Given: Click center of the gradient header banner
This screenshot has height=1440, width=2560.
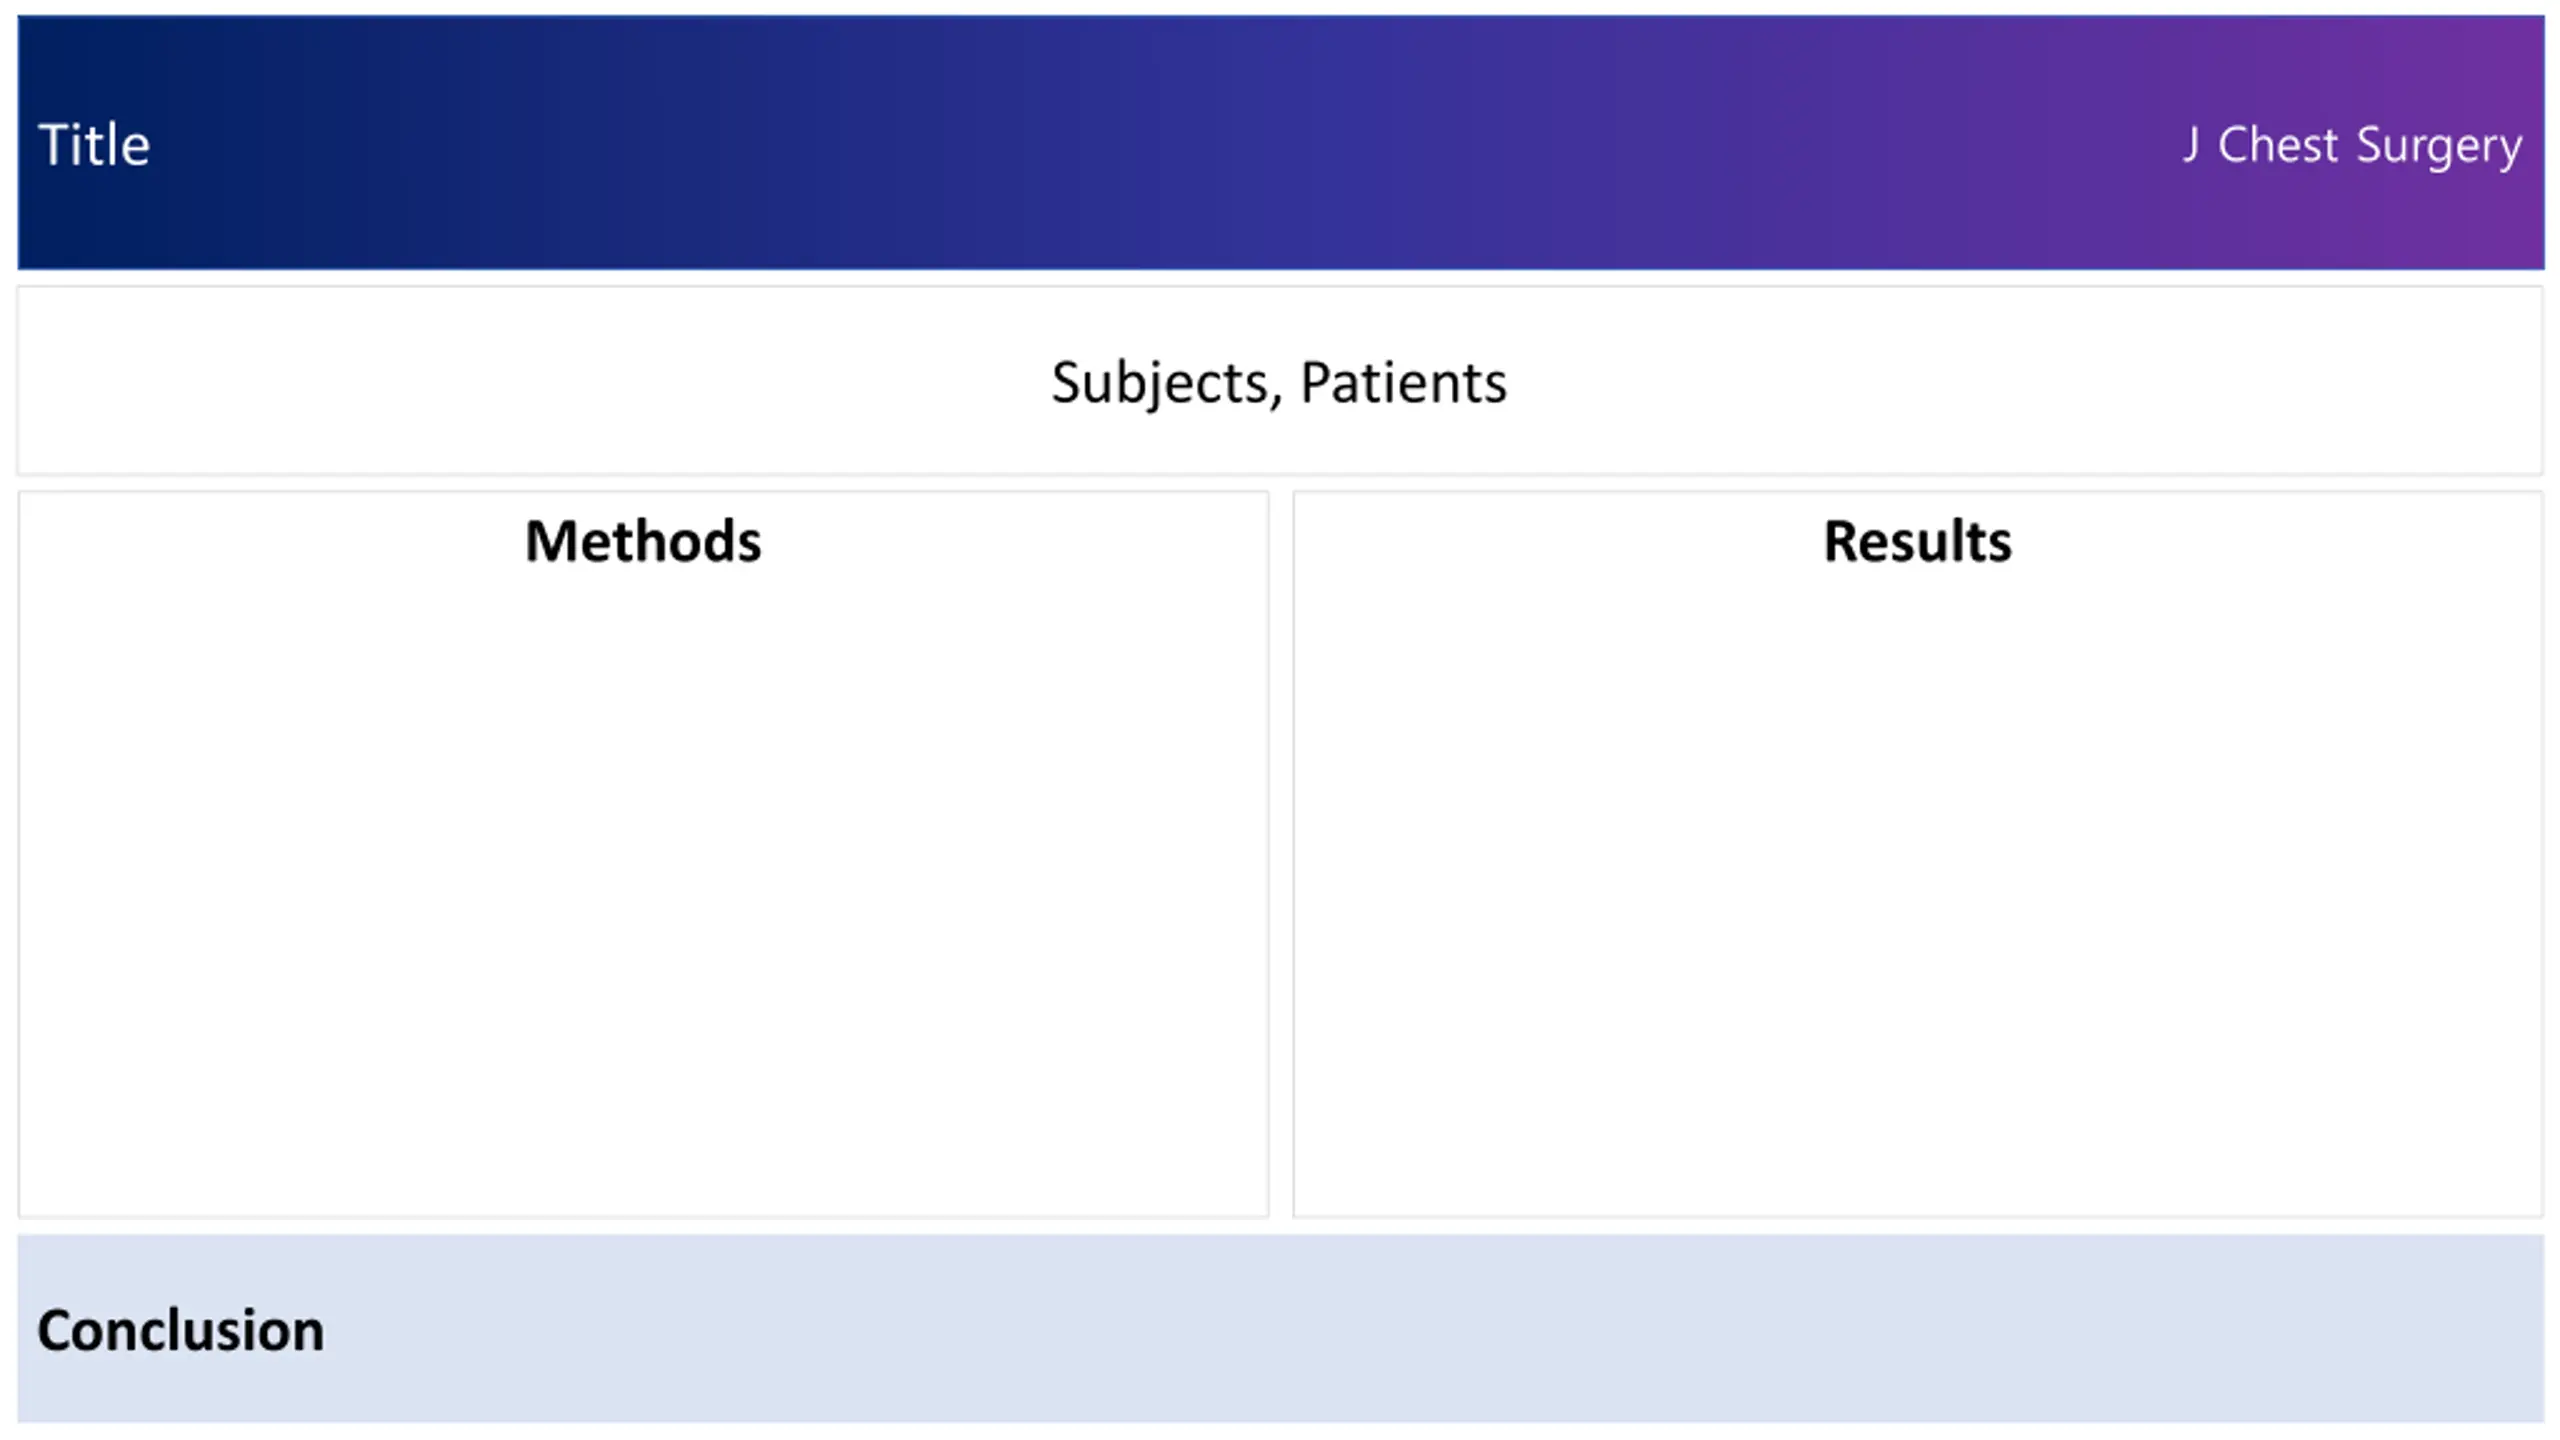Looking at the screenshot, I should pos(1280,142).
